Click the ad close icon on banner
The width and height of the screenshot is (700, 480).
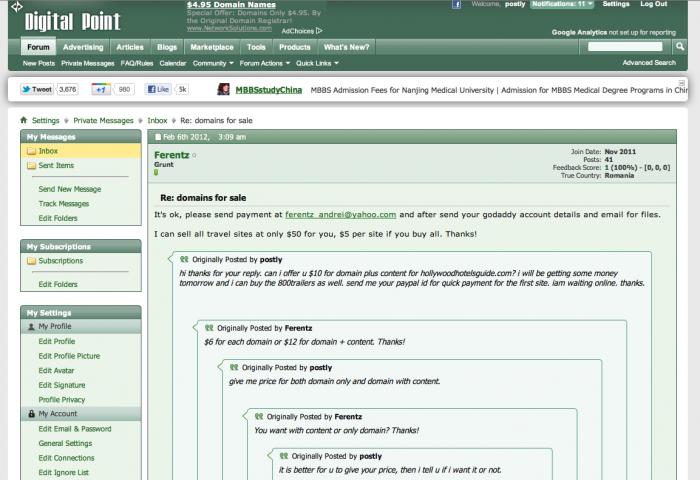coord(682,83)
